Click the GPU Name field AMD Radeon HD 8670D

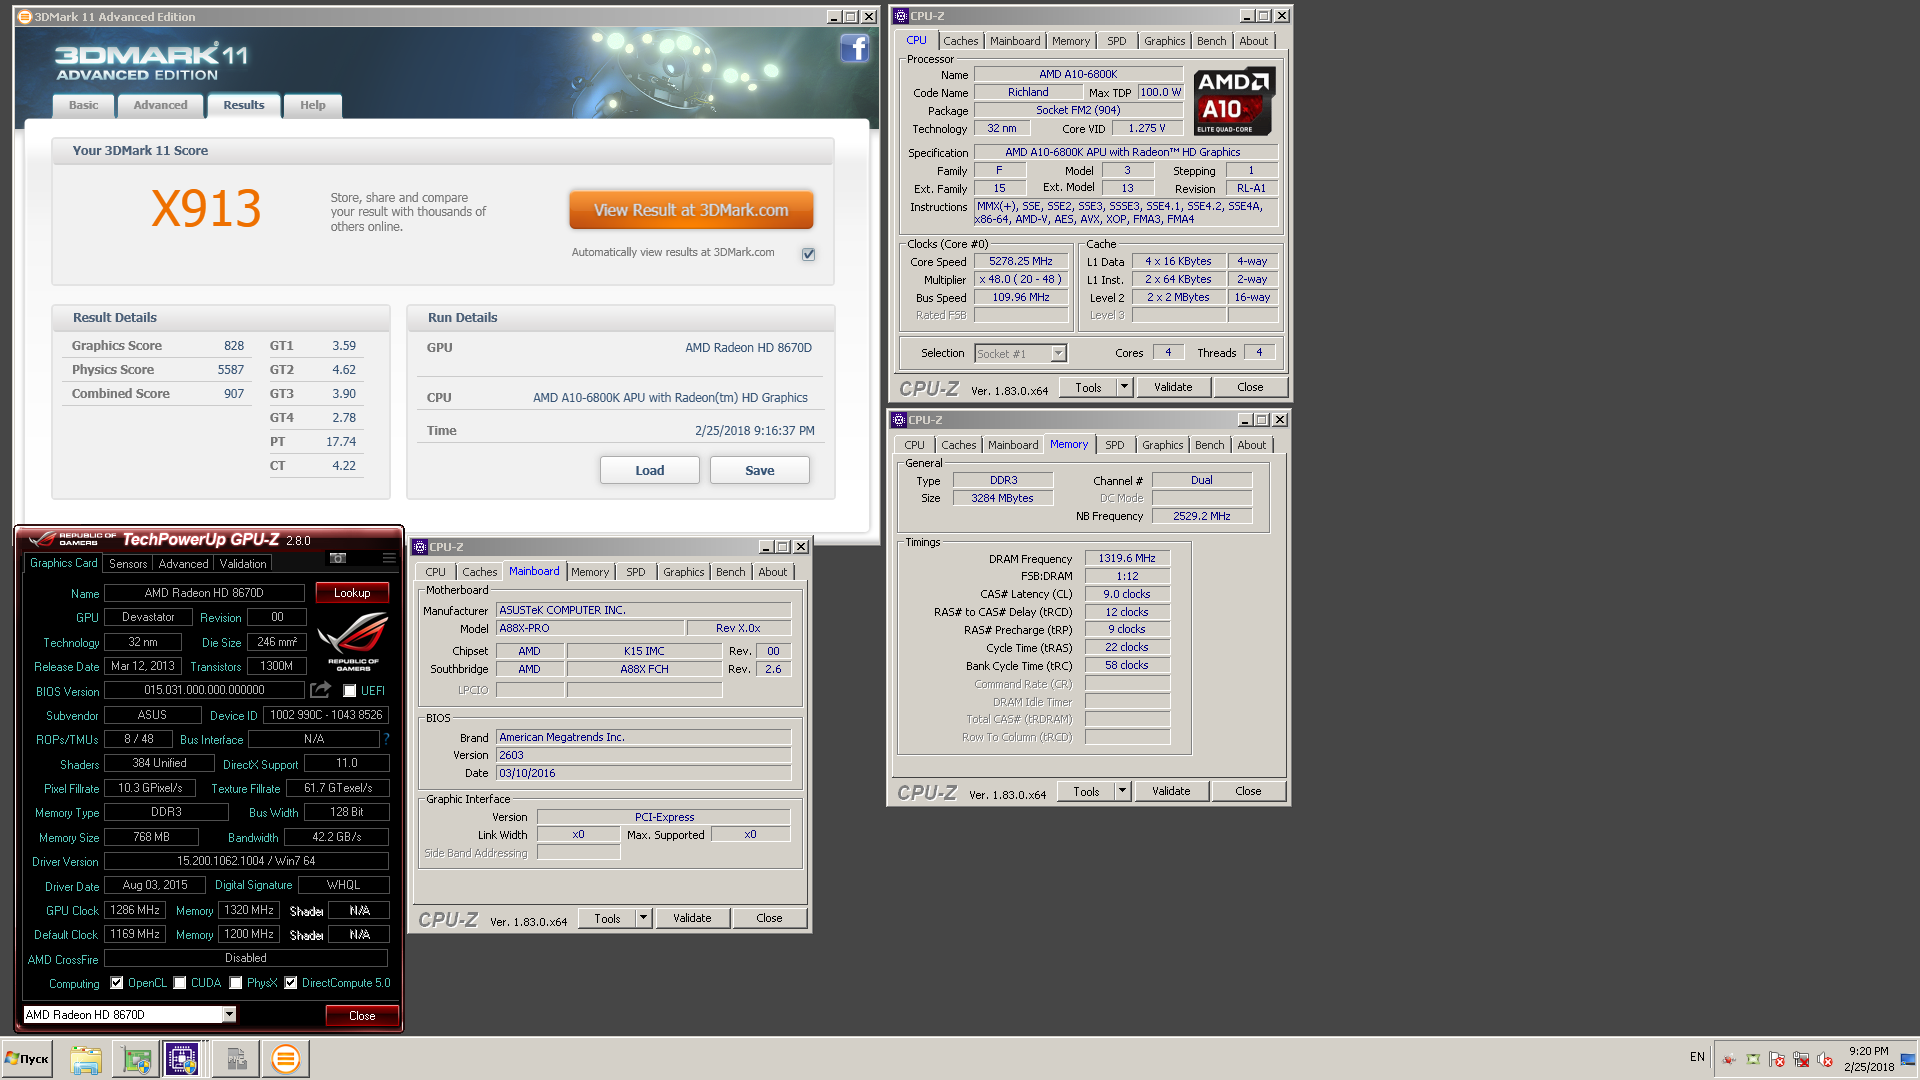point(204,593)
